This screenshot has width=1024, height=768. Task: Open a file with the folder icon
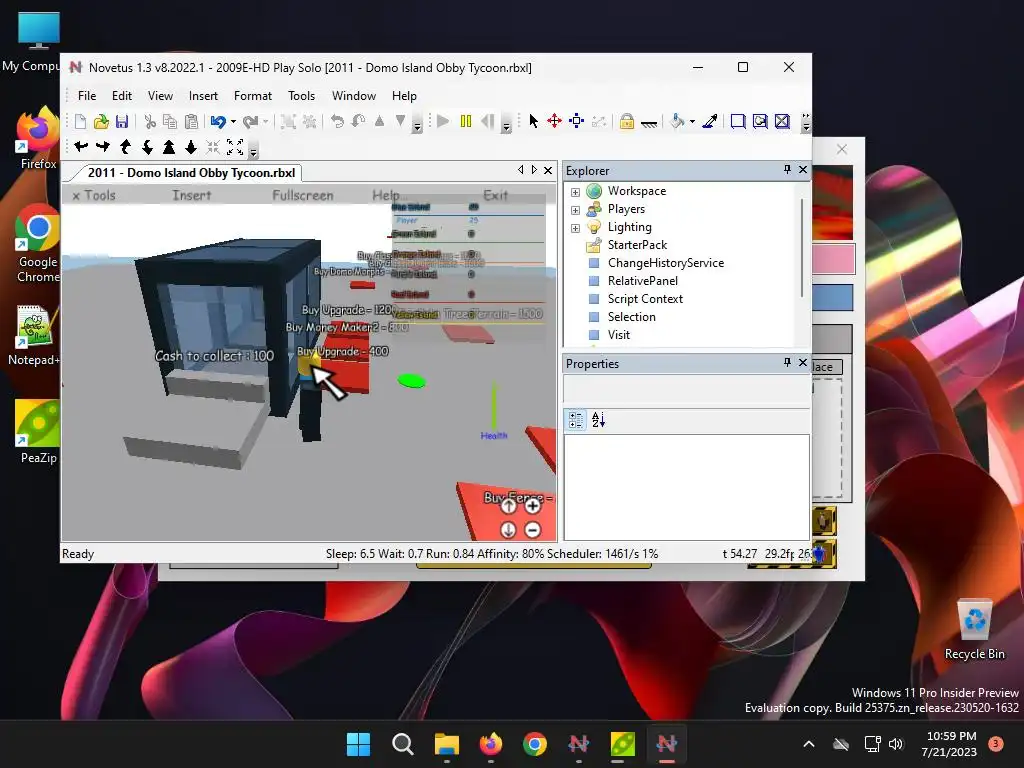tap(101, 121)
